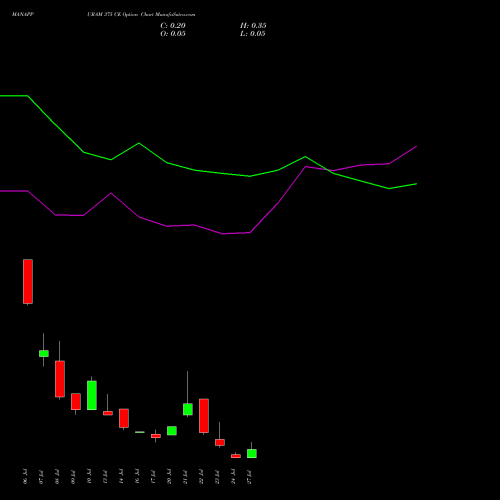This screenshot has height=500, width=500.
Task: Click the green candle with long wick above 21 Jul
Action: pyautogui.click(x=188, y=409)
